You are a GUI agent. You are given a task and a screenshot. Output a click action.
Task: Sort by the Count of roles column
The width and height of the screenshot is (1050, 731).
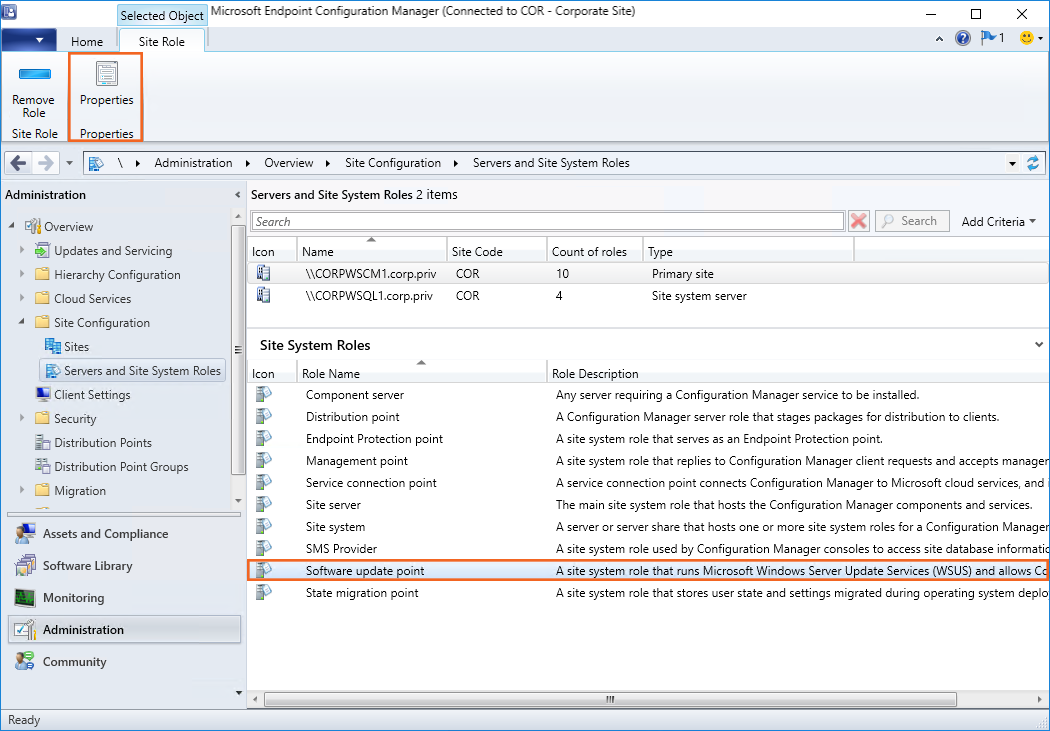[590, 252]
